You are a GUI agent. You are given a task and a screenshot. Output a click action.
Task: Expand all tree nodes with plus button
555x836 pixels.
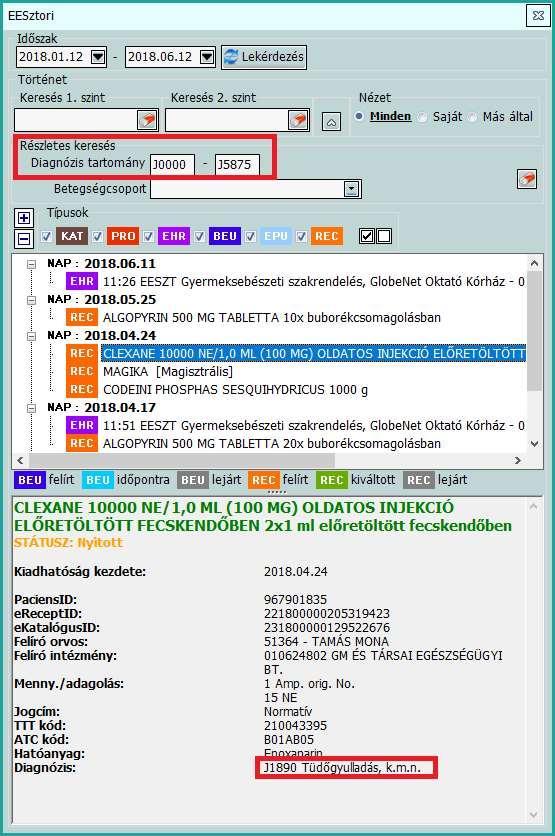click(23, 218)
